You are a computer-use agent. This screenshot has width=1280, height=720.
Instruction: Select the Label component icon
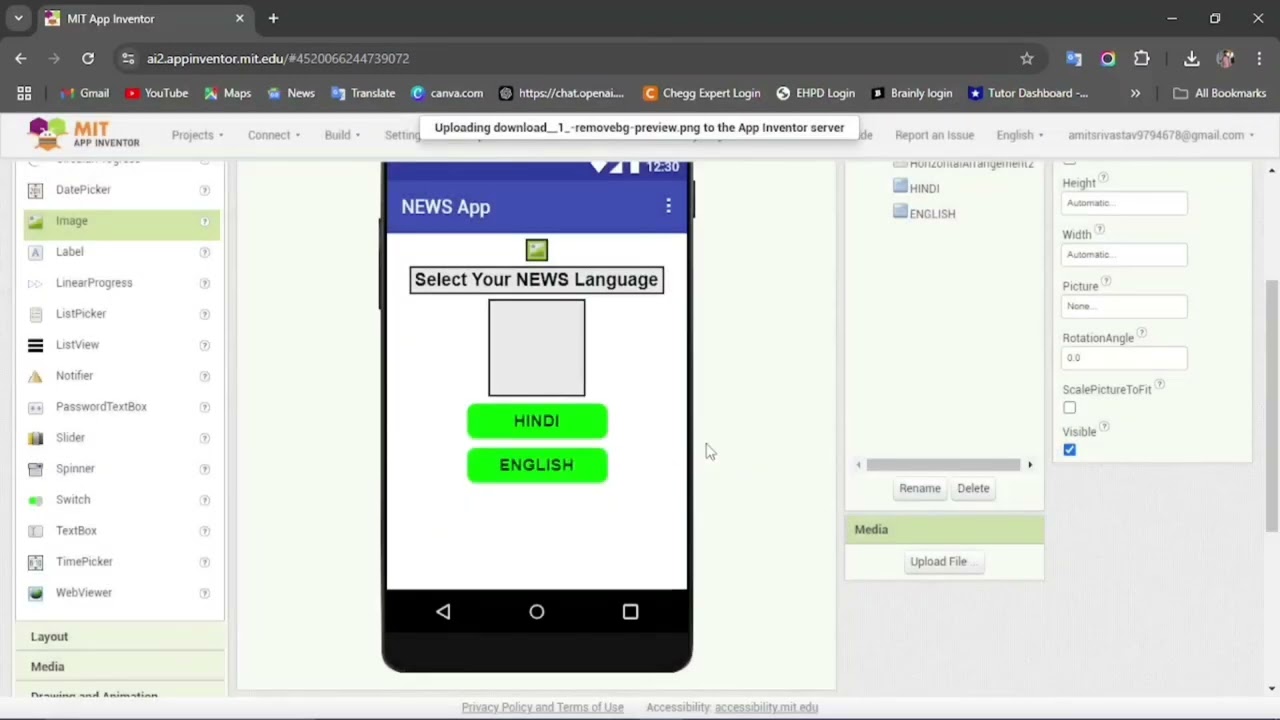(x=36, y=252)
